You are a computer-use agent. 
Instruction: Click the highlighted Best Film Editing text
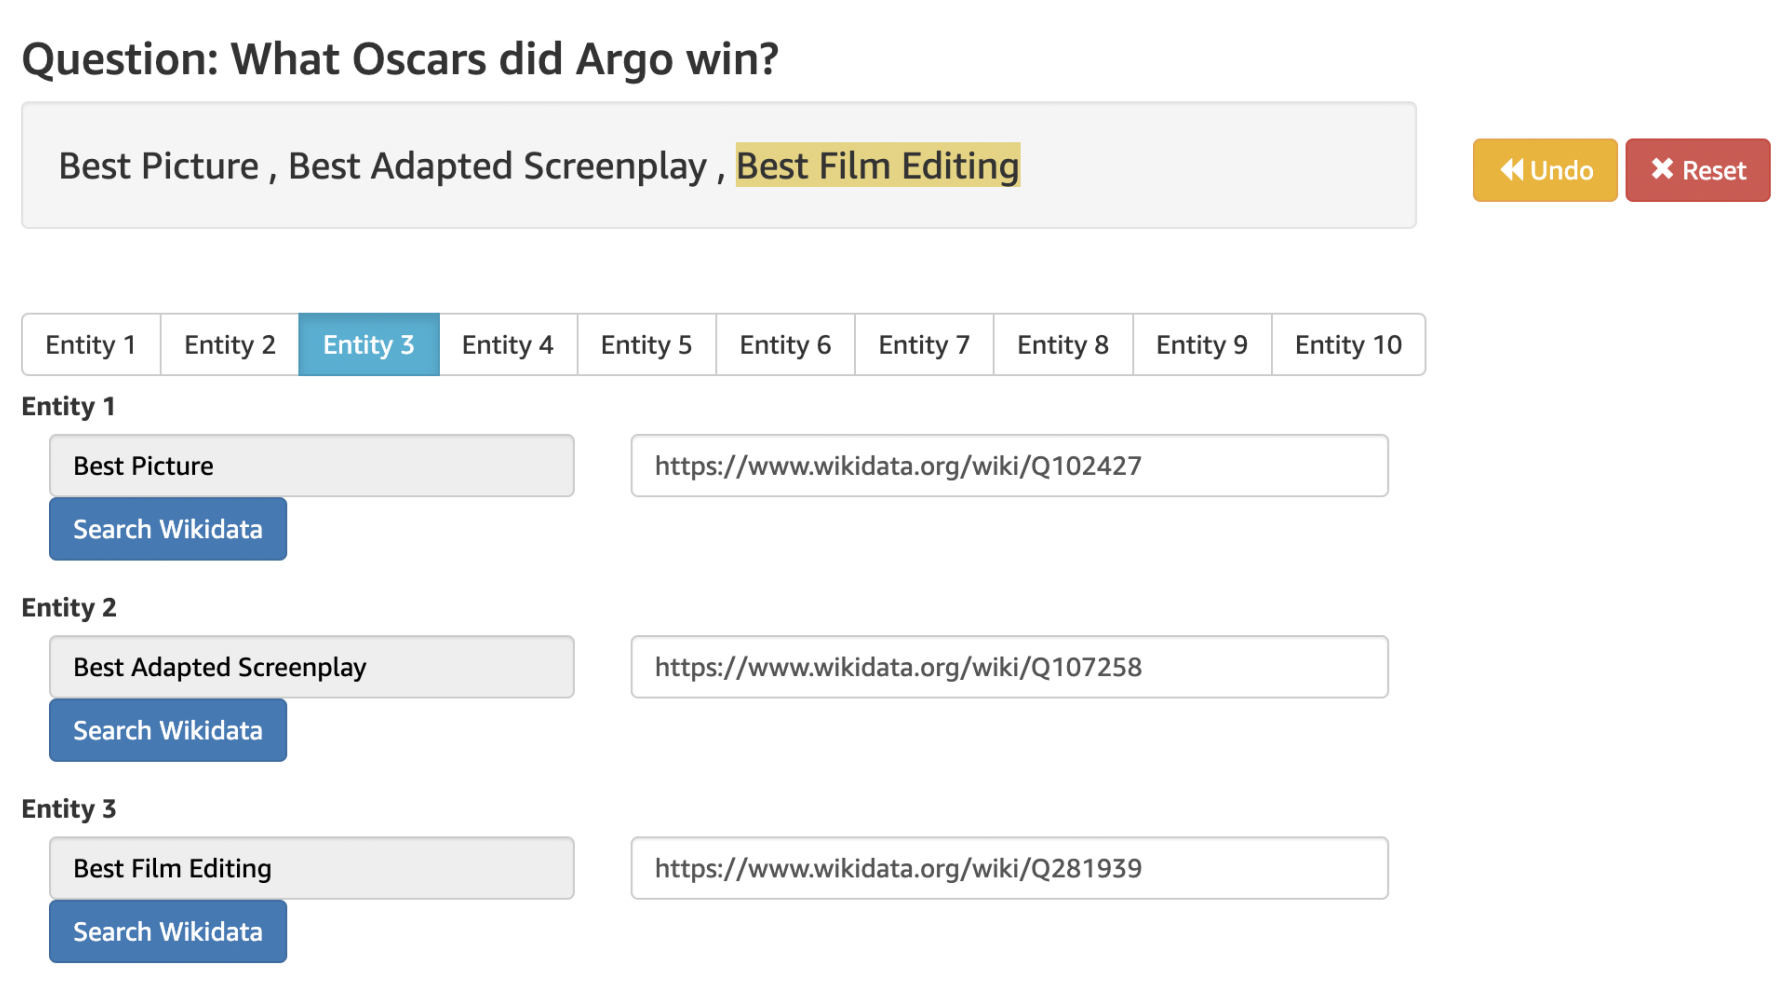tap(877, 166)
